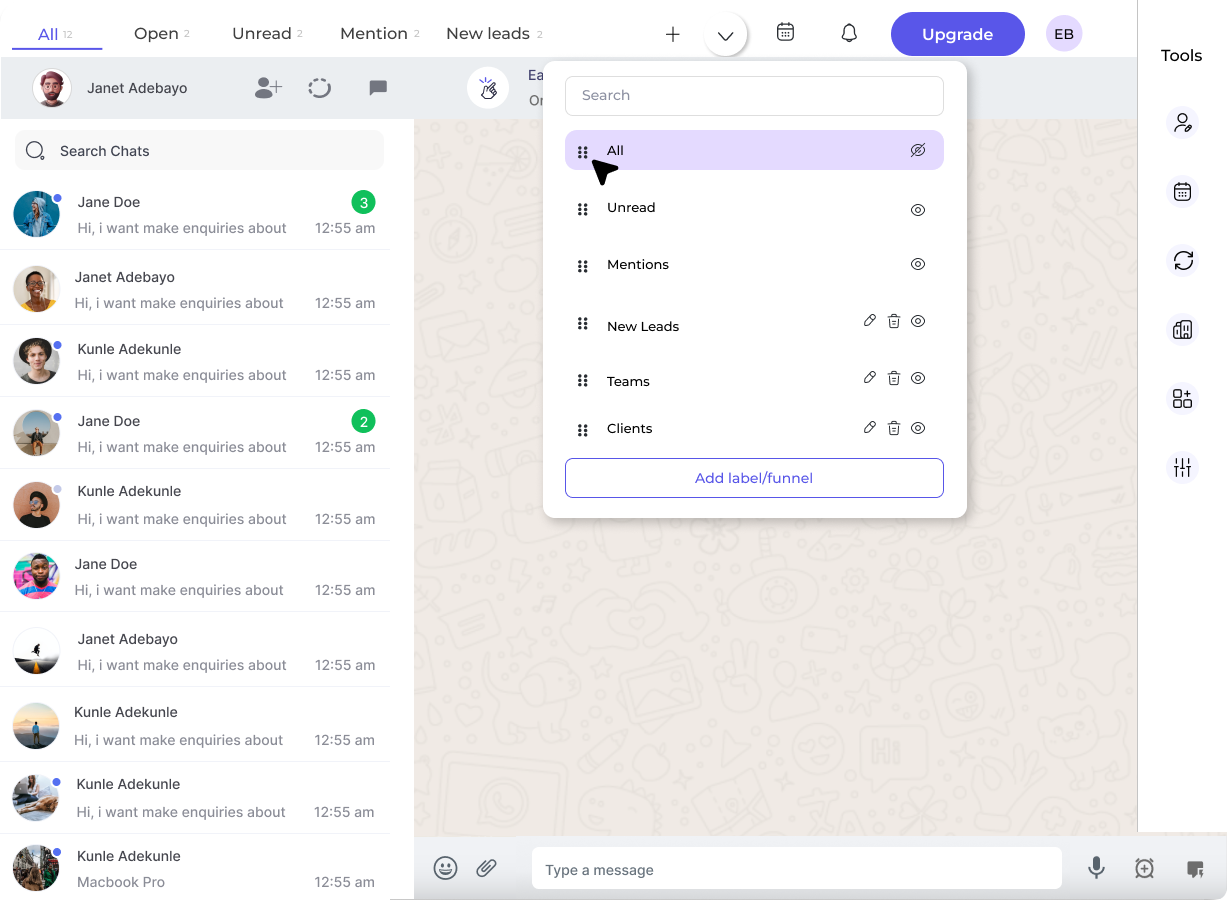Open the chat with Macbook Pro preview
Screen dimensions: 1227x900
pyautogui.click(x=195, y=868)
